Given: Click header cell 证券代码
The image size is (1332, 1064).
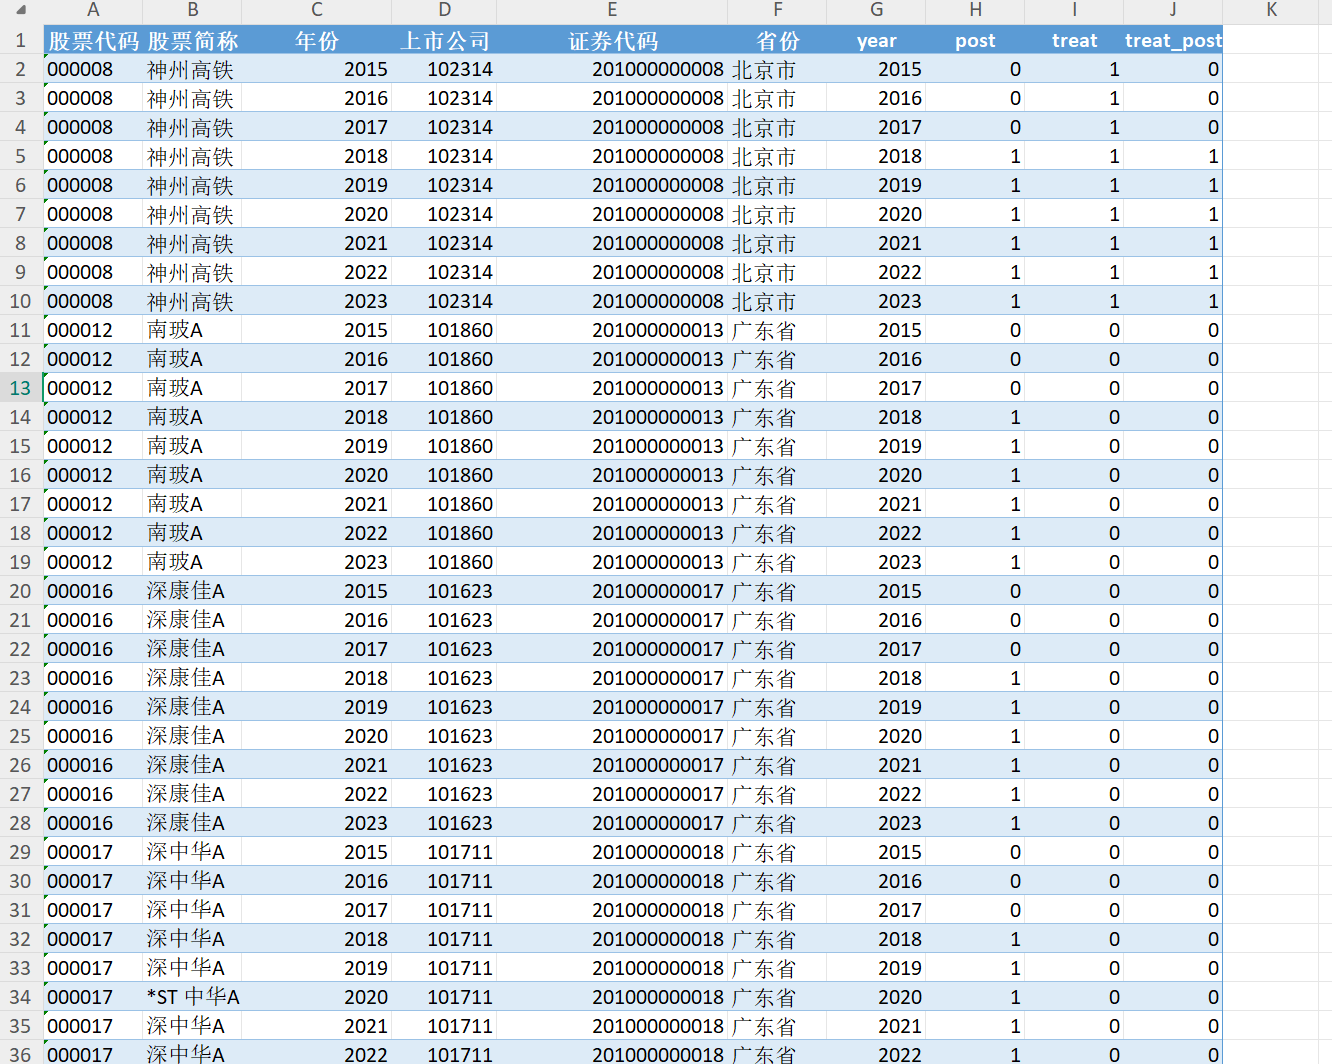Looking at the screenshot, I should pos(612,41).
